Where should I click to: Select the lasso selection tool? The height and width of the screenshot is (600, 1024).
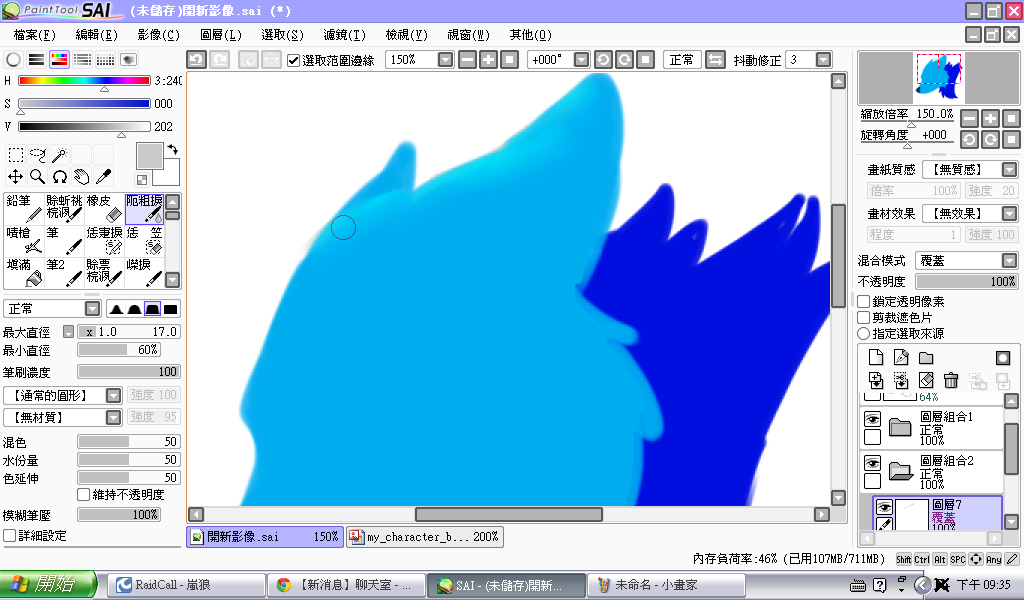38,155
